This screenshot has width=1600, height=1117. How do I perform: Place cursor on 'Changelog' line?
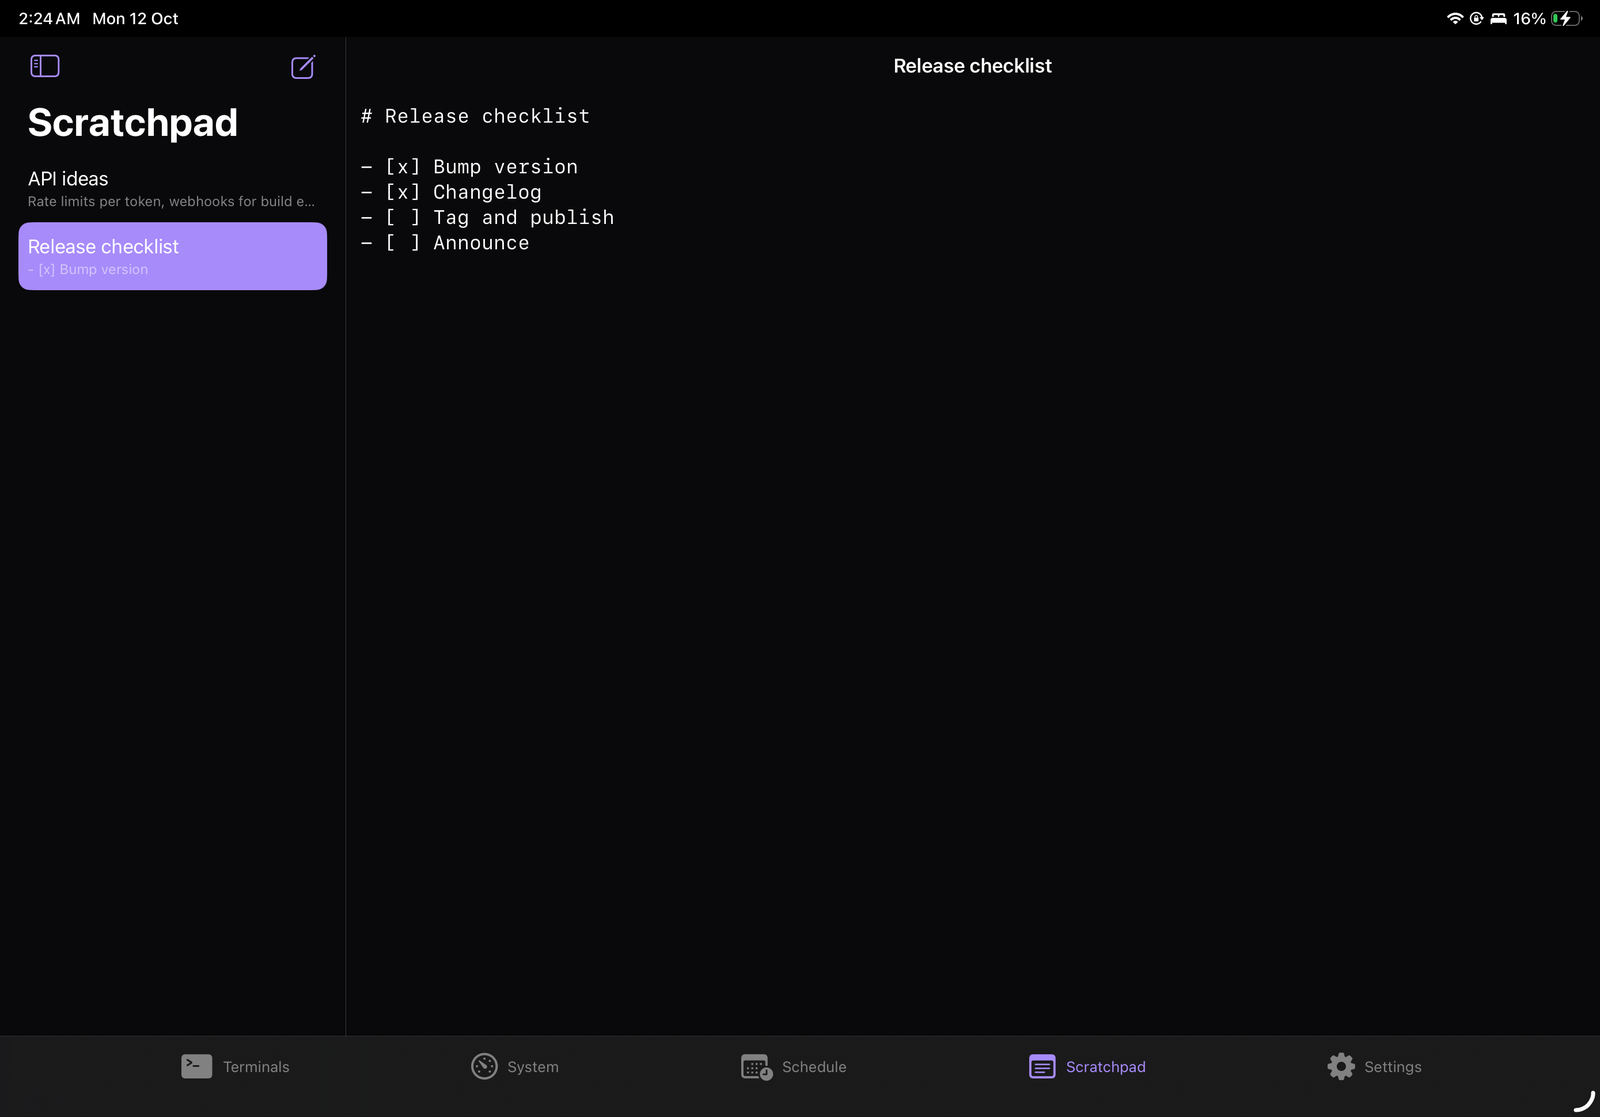pos(451,192)
